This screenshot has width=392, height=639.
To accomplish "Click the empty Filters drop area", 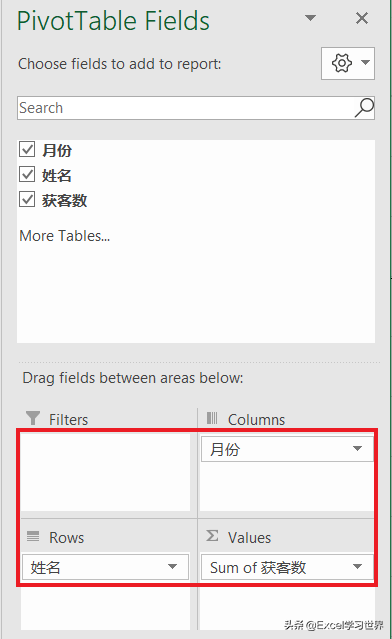I will (x=105, y=472).
